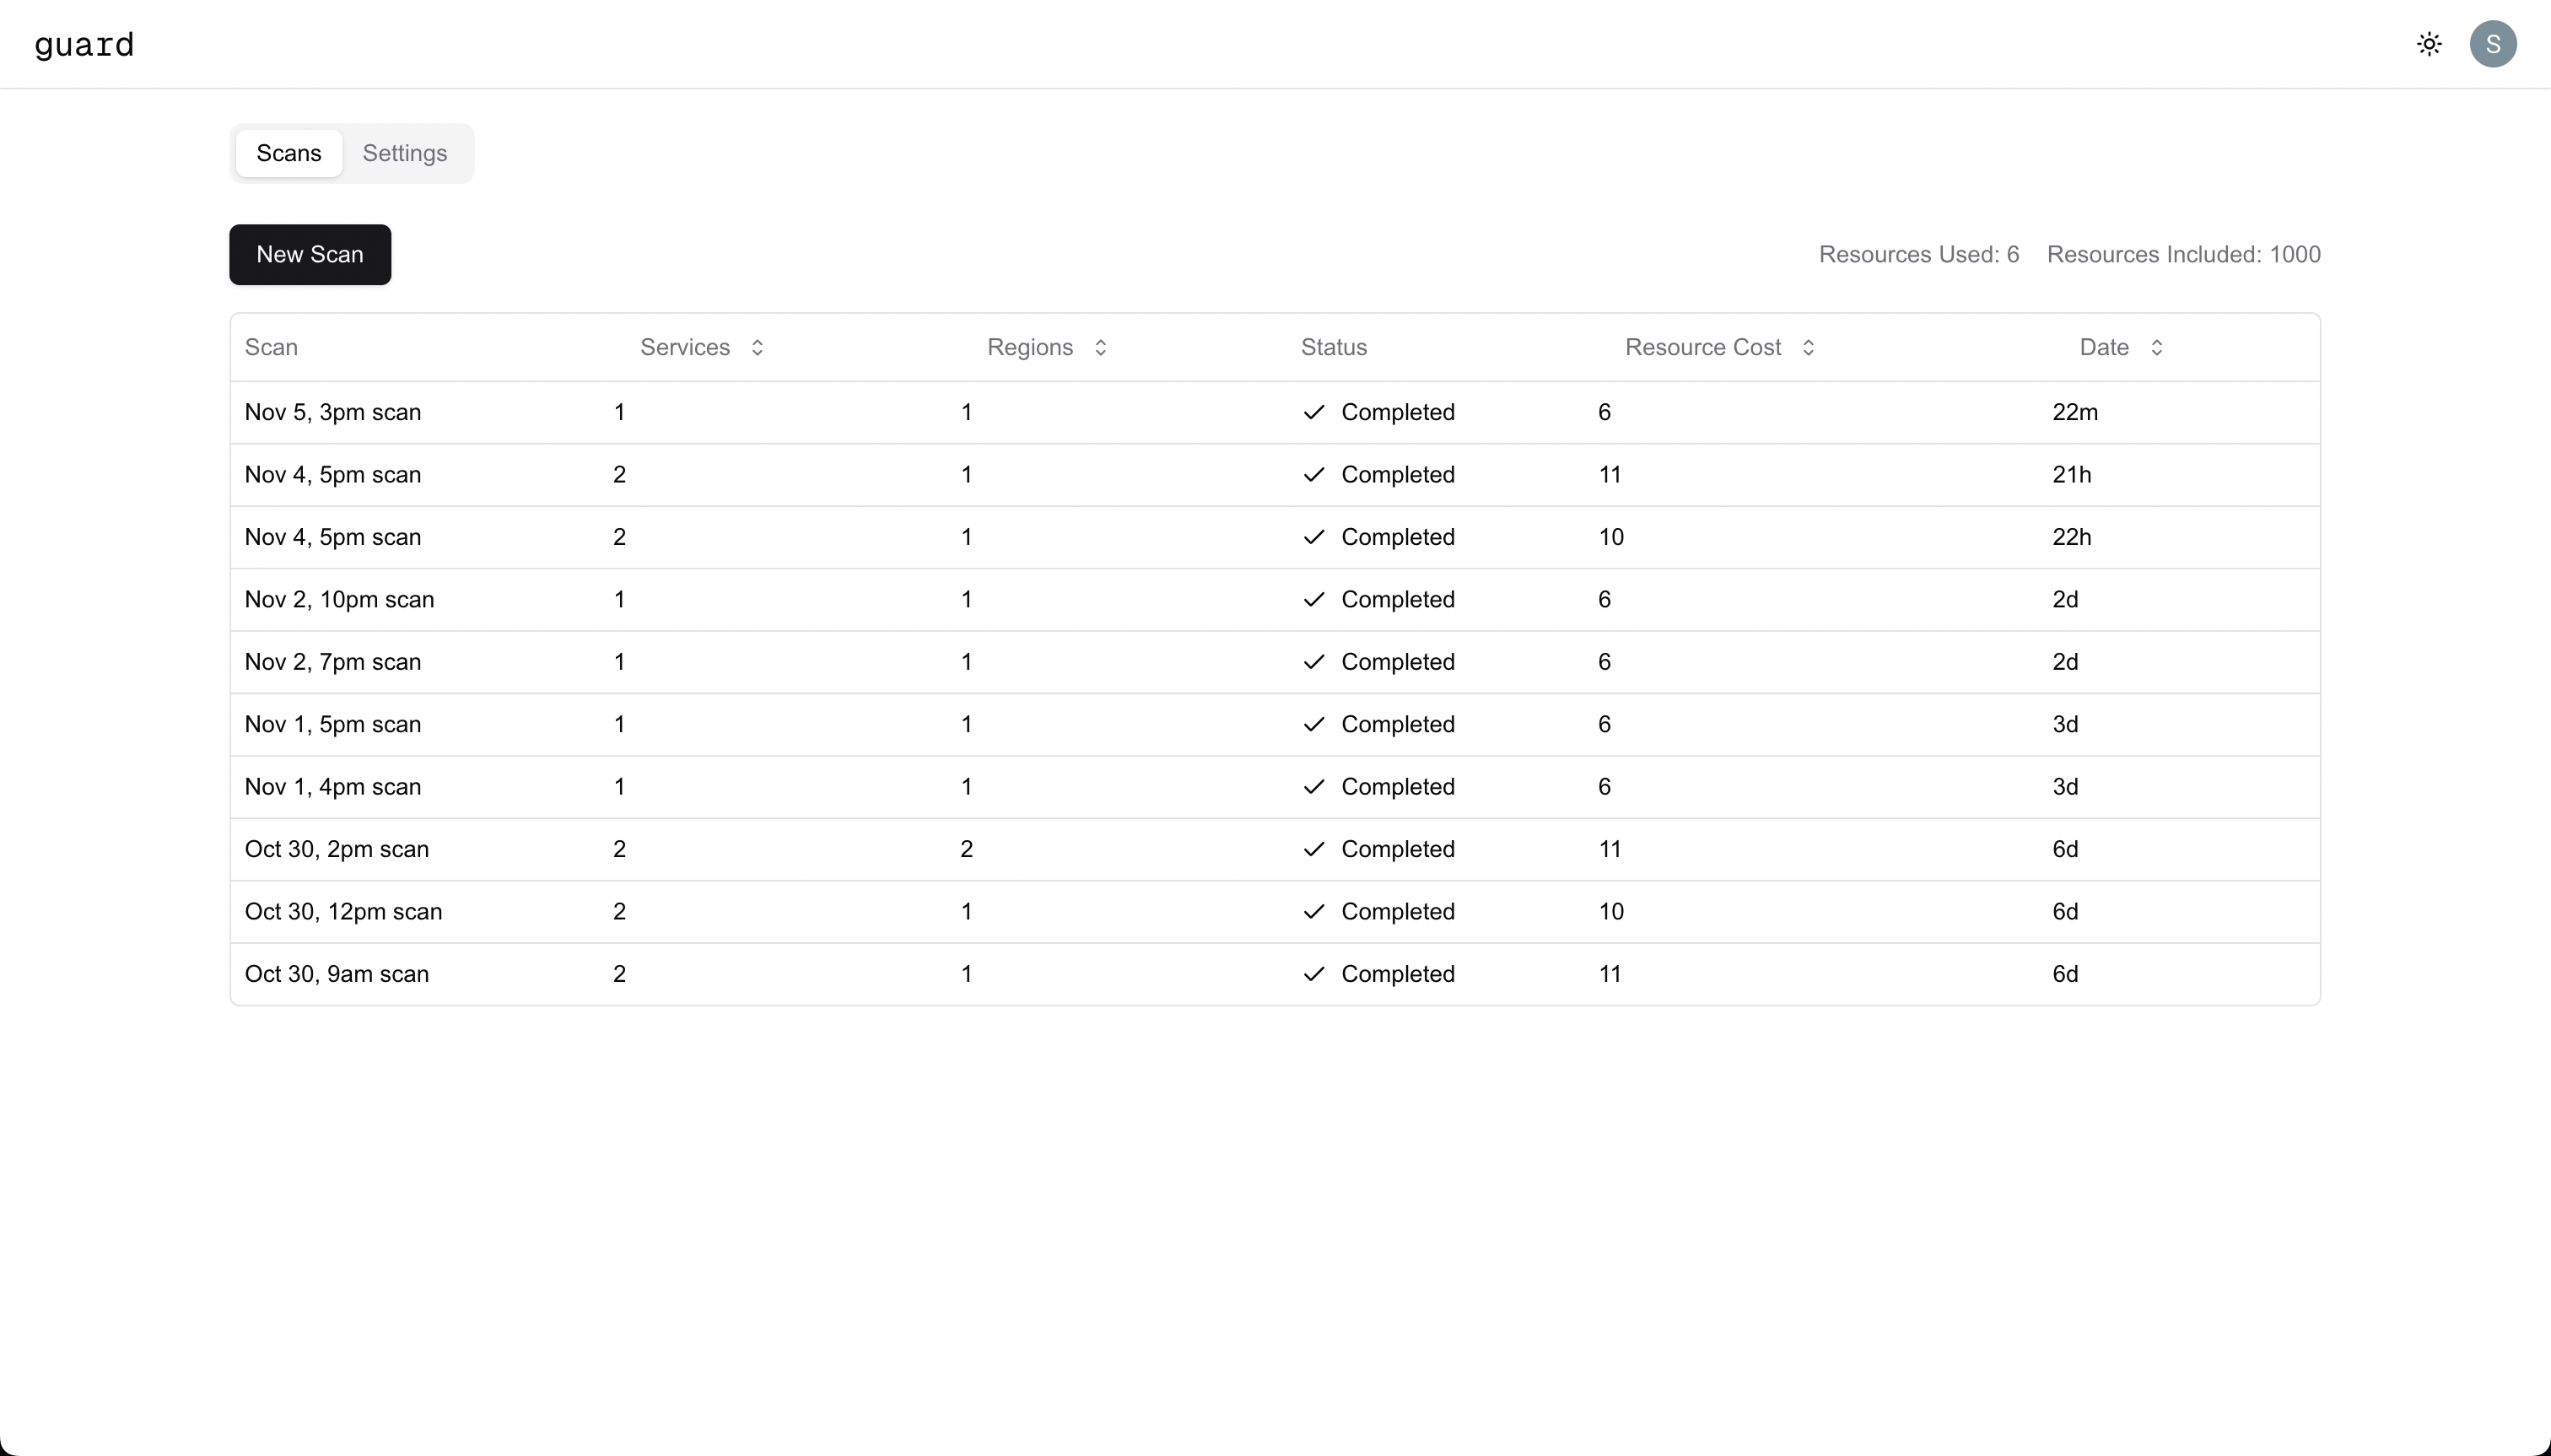Viewport: 2551px width, 1456px height.
Task: Toggle the light/dark theme sun icon
Action: (2429, 44)
